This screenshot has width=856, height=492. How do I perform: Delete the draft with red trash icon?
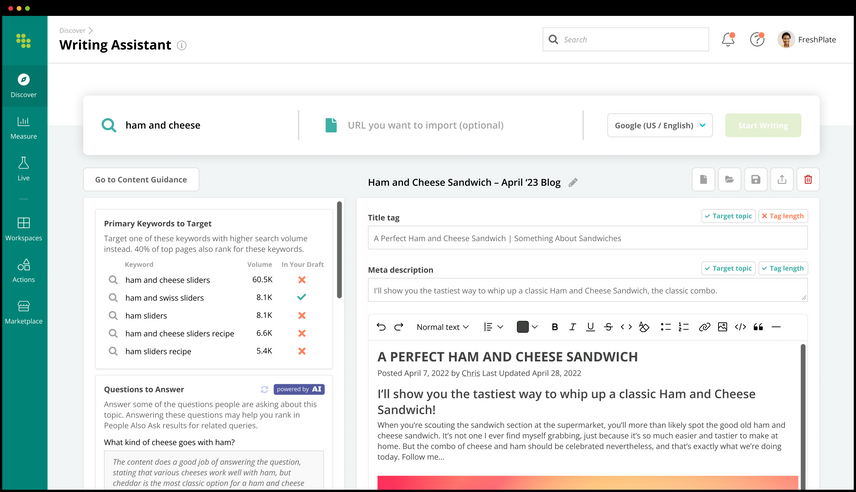pos(808,180)
